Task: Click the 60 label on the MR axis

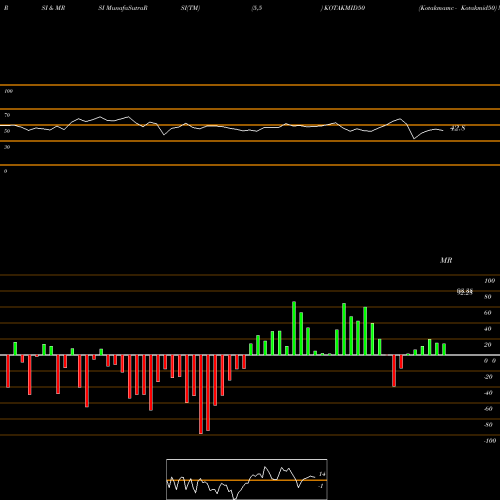Action: [x=488, y=313]
